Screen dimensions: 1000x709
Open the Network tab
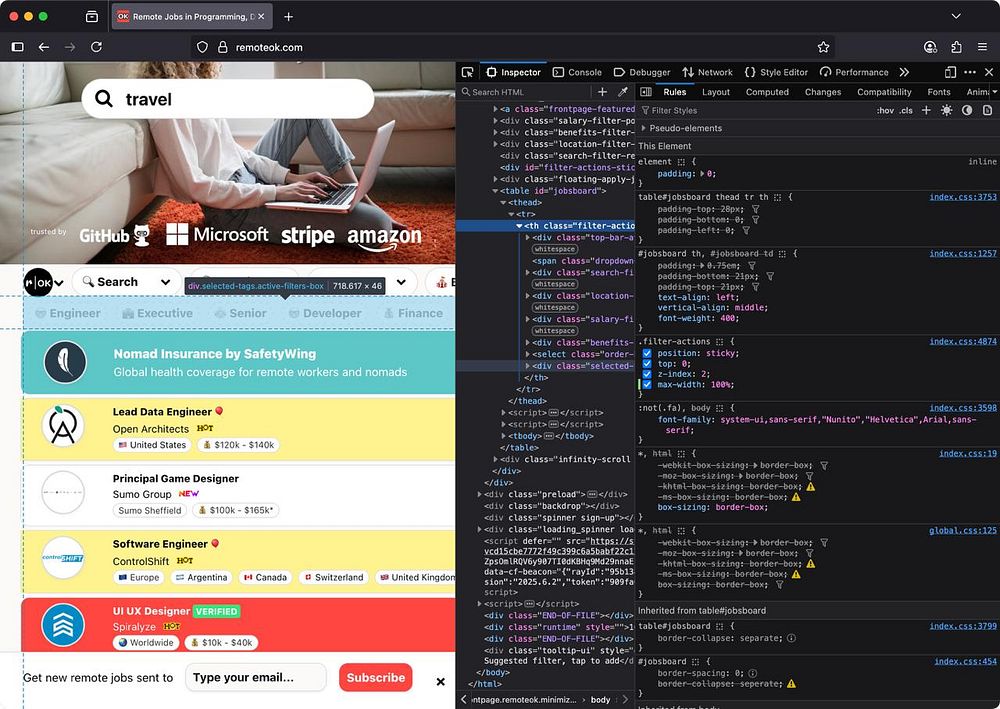[707, 72]
